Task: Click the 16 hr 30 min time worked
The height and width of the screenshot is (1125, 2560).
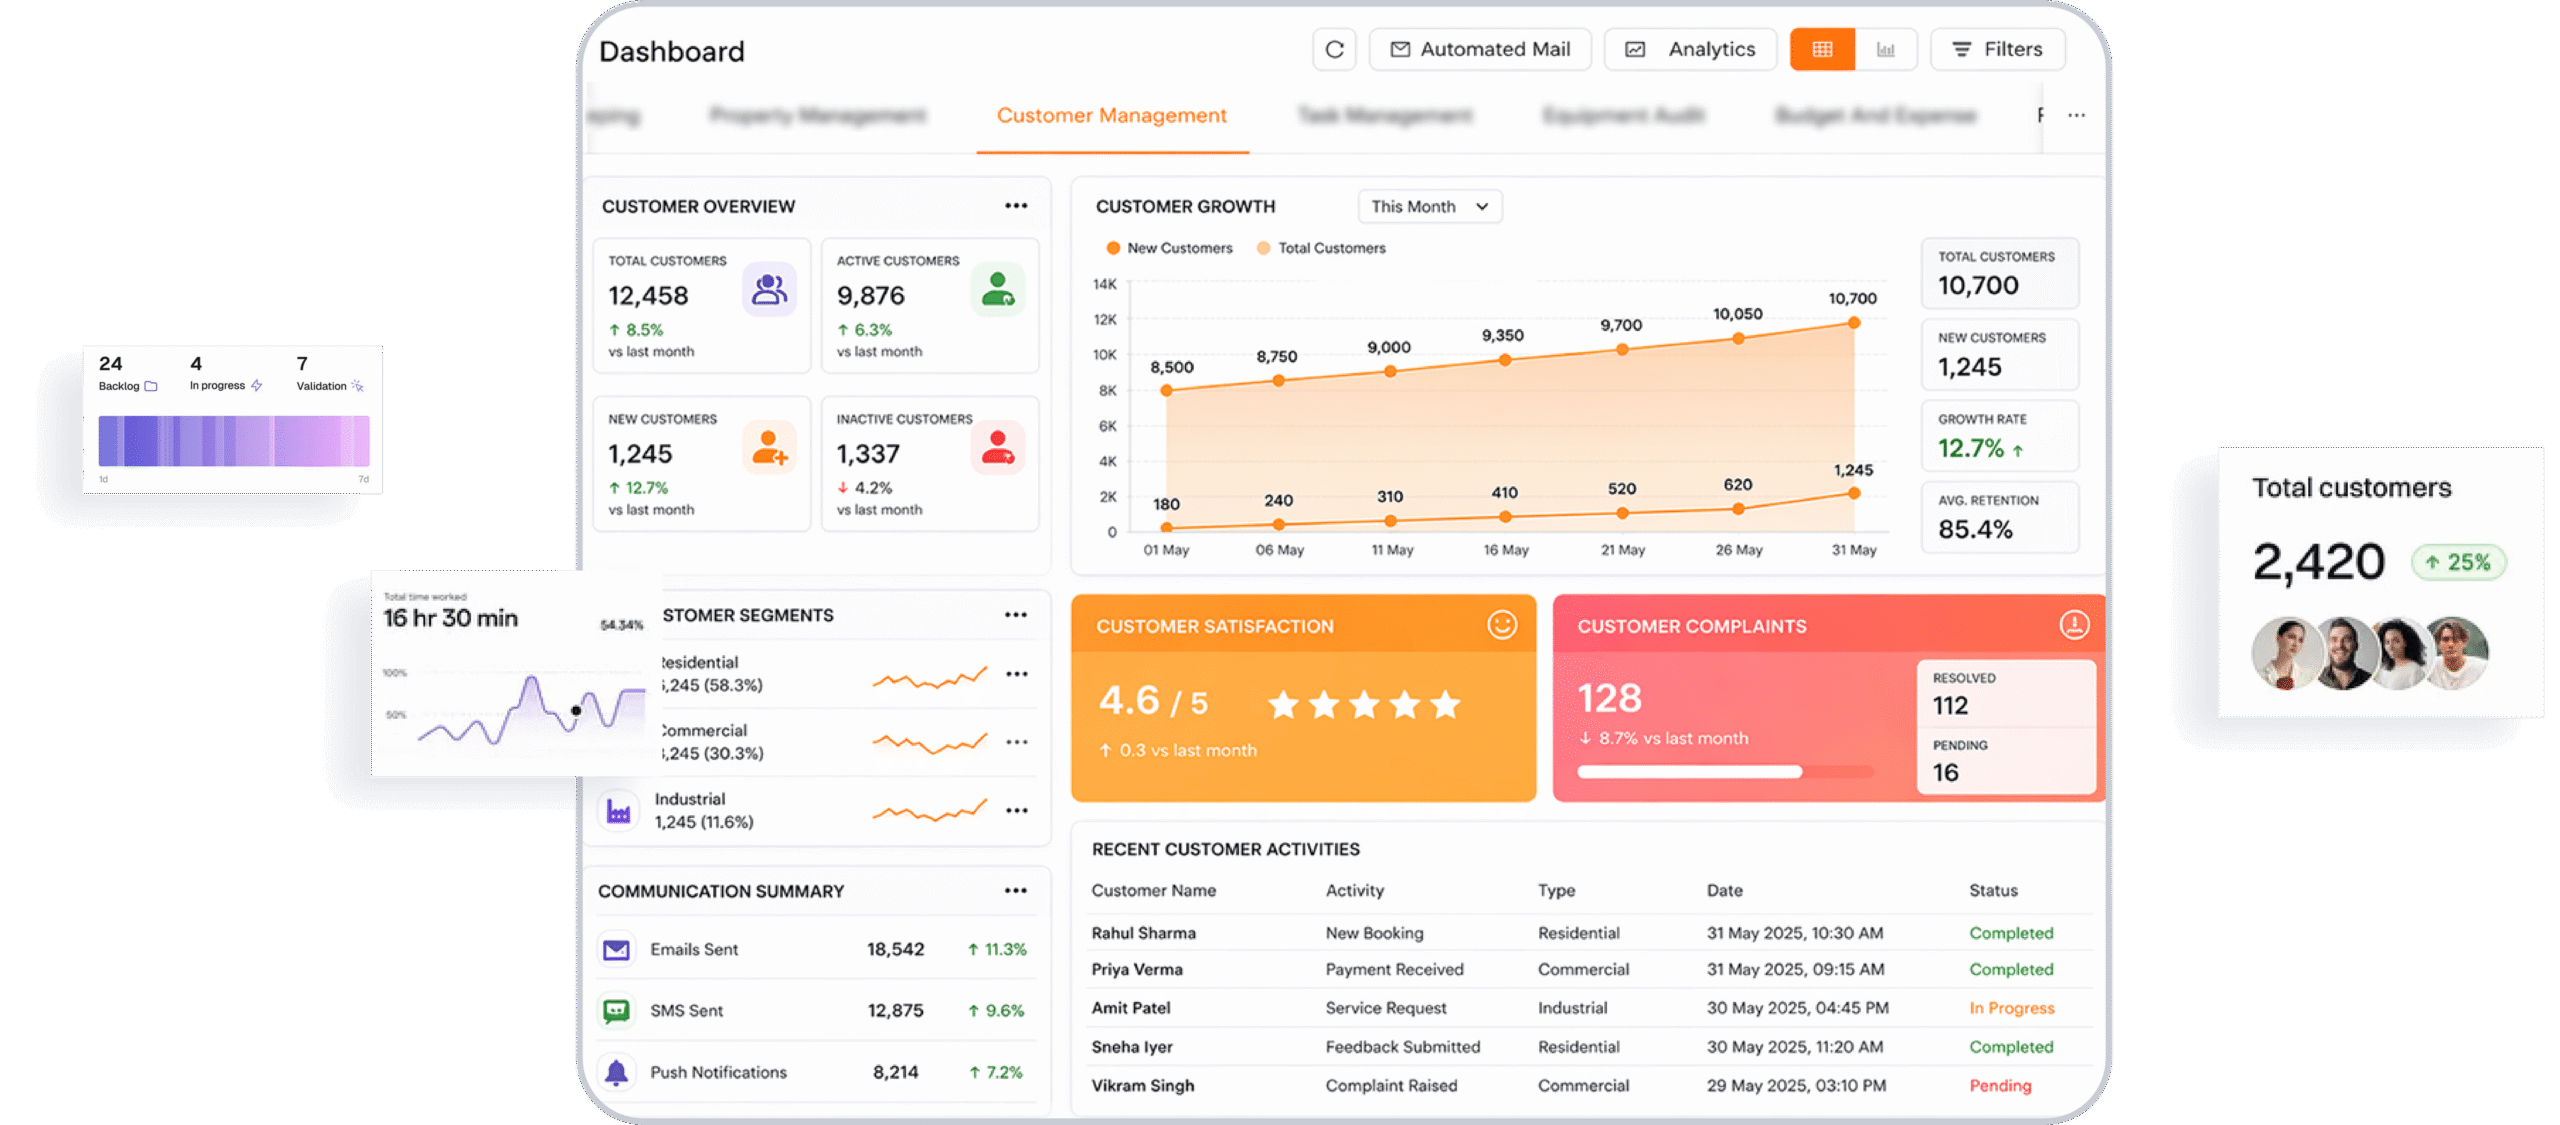Action: pos(450,618)
